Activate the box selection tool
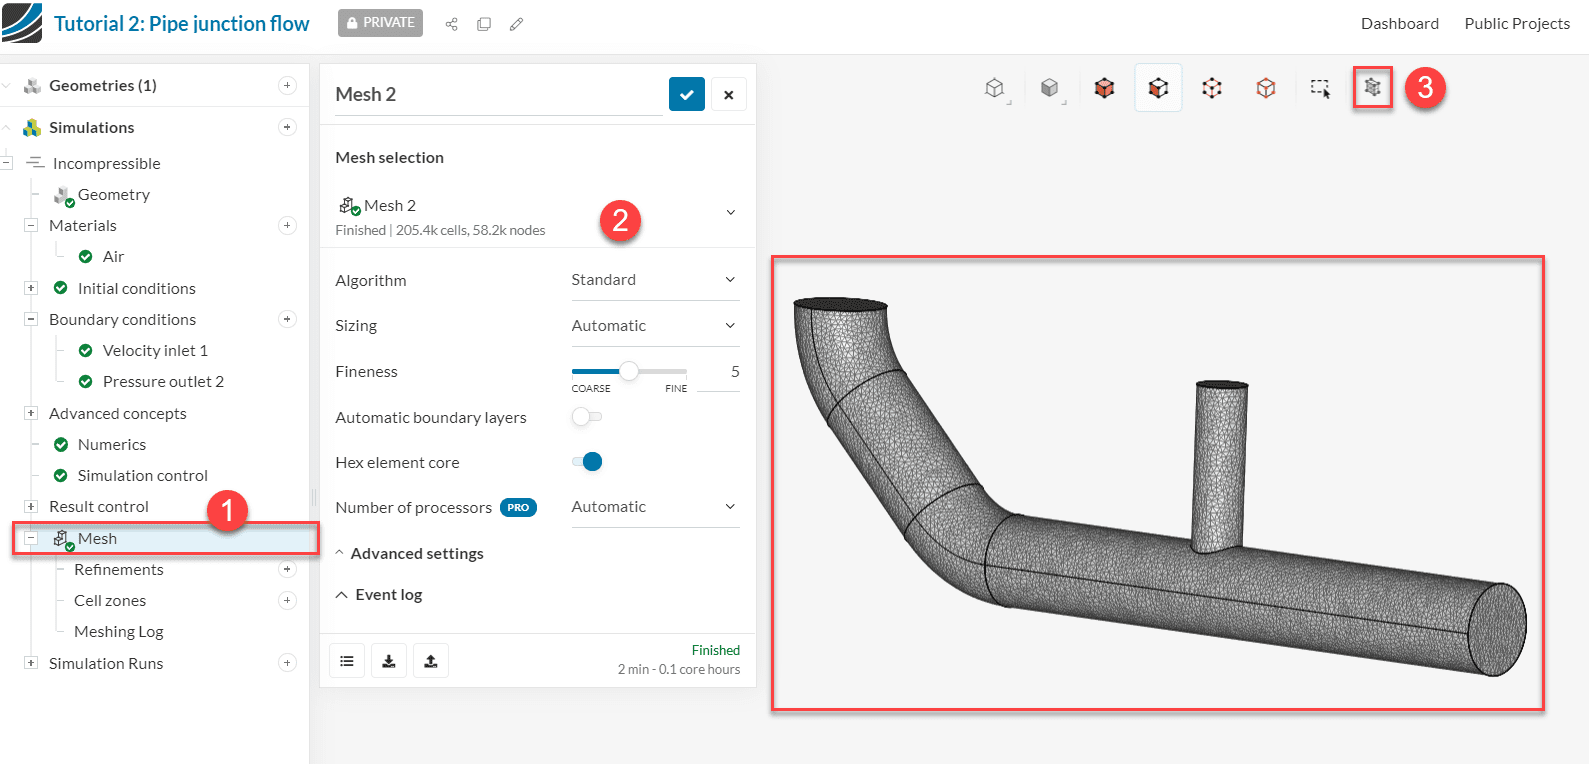 [x=1320, y=88]
